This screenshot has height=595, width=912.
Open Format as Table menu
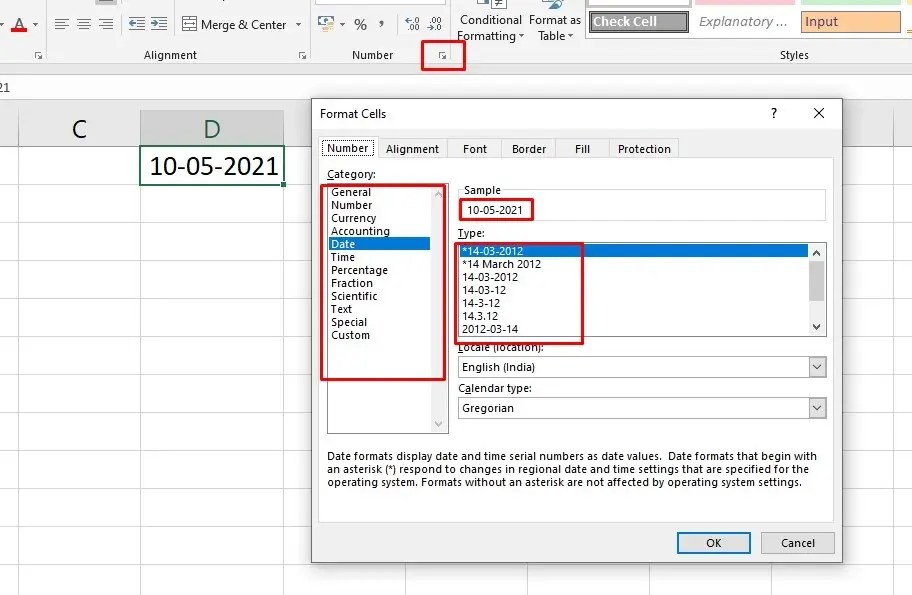555,27
